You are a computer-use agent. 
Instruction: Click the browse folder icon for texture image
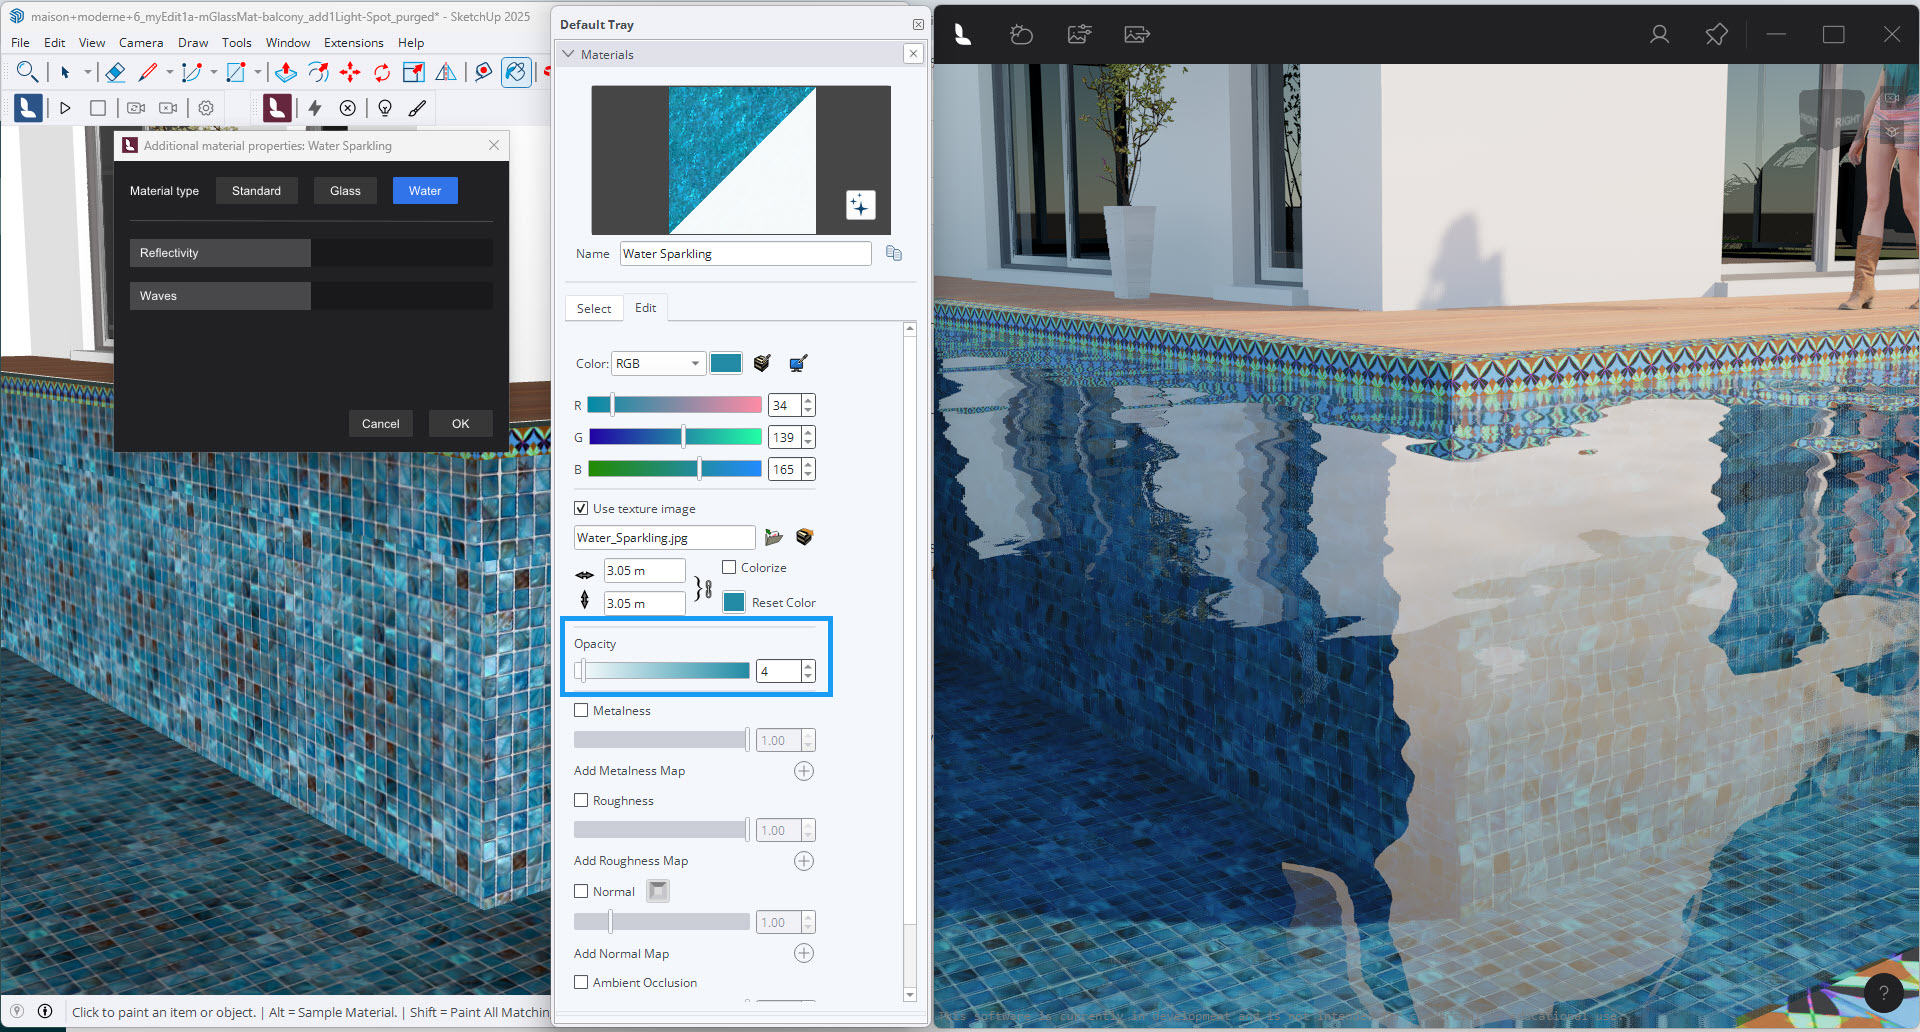tap(773, 537)
